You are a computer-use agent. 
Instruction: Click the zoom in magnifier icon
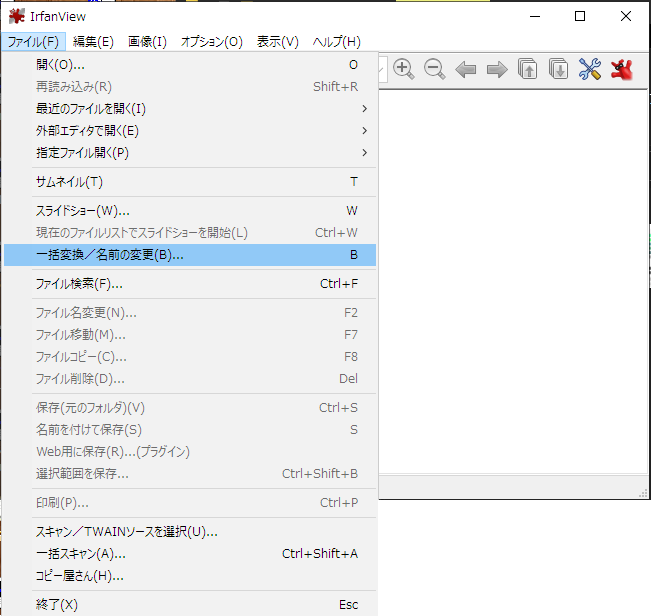pyautogui.click(x=404, y=69)
